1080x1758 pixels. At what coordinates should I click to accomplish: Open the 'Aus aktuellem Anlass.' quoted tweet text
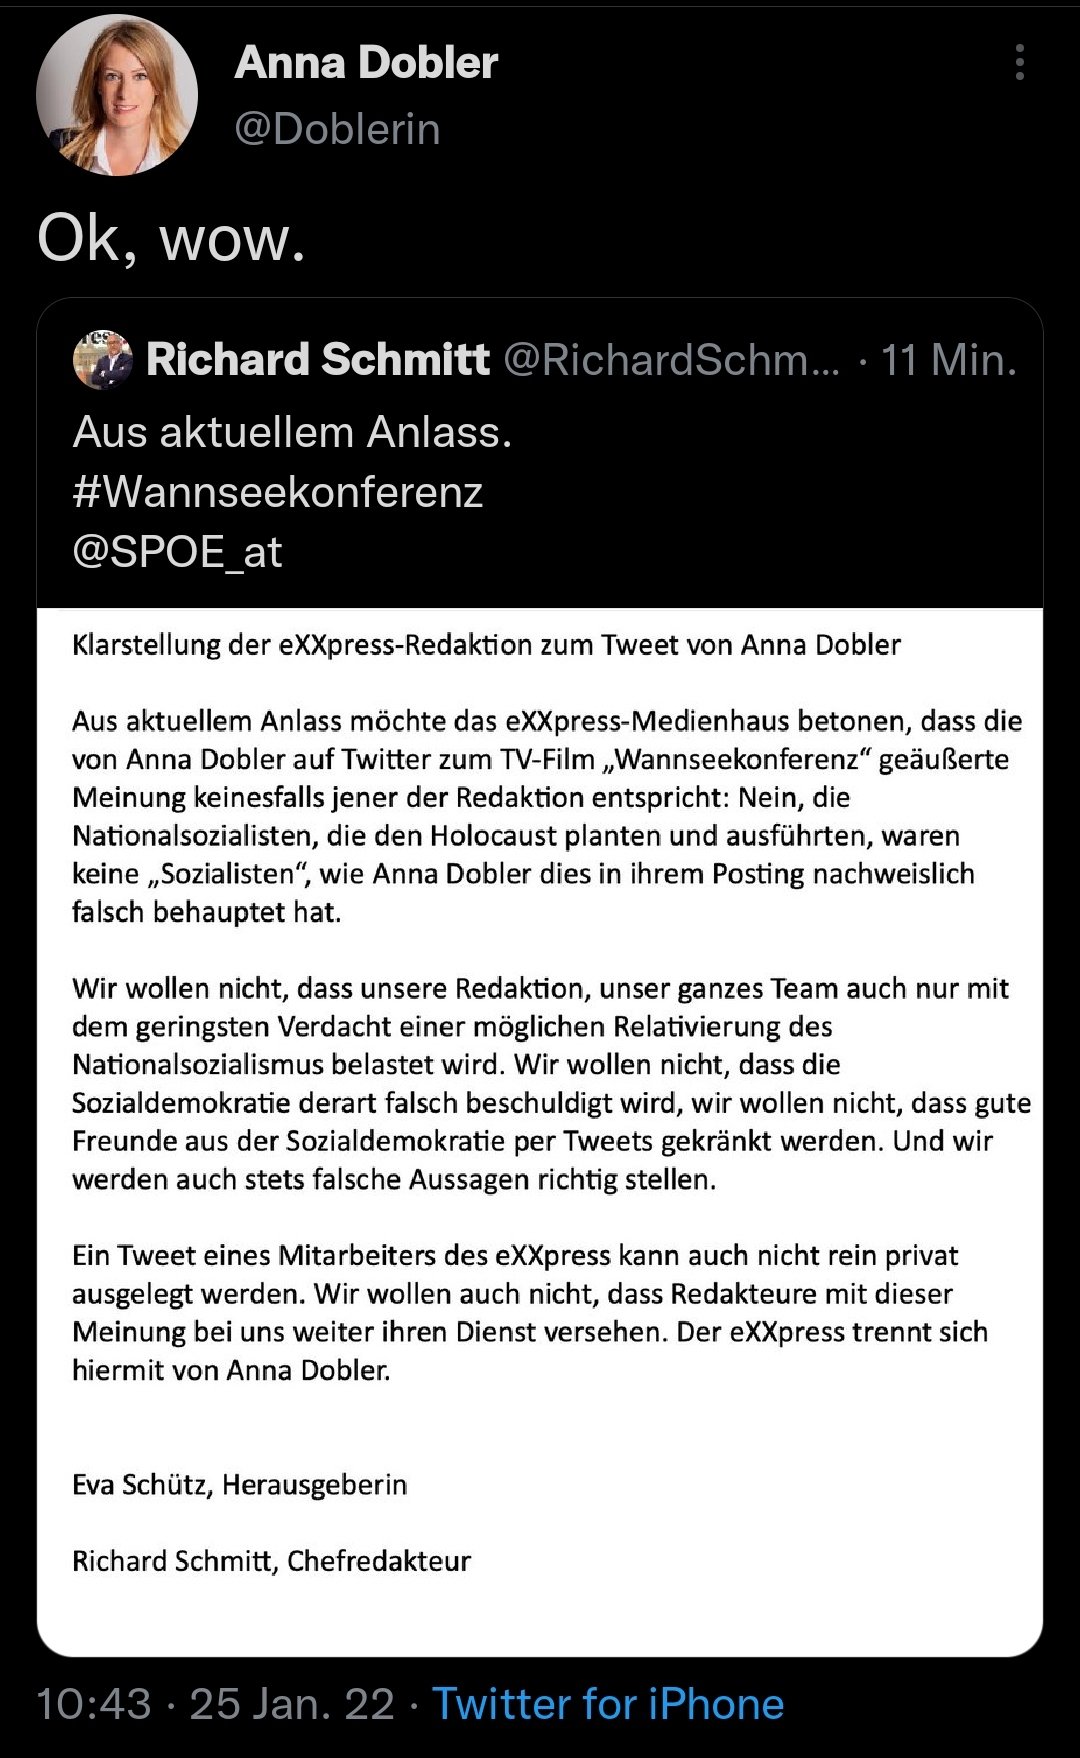[292, 432]
